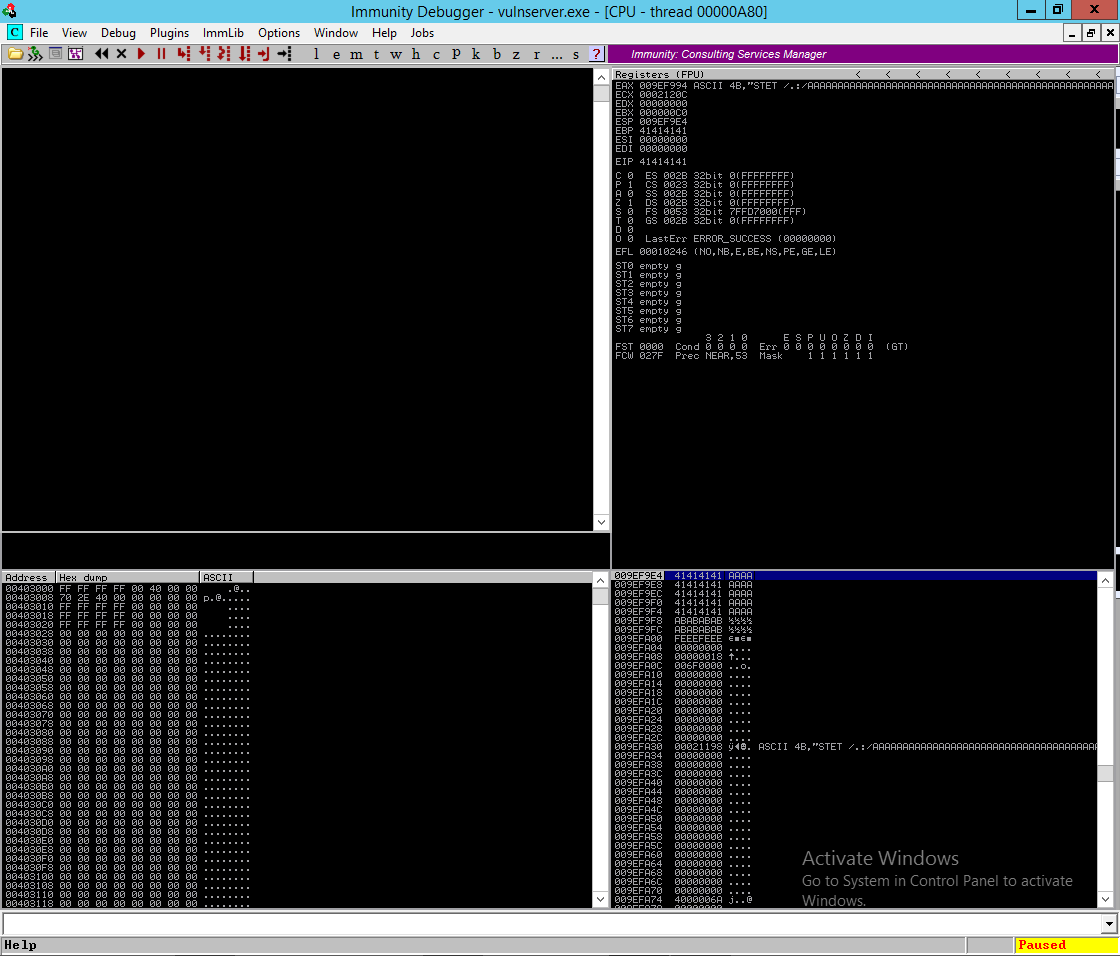Open the Debug menu

118,33
